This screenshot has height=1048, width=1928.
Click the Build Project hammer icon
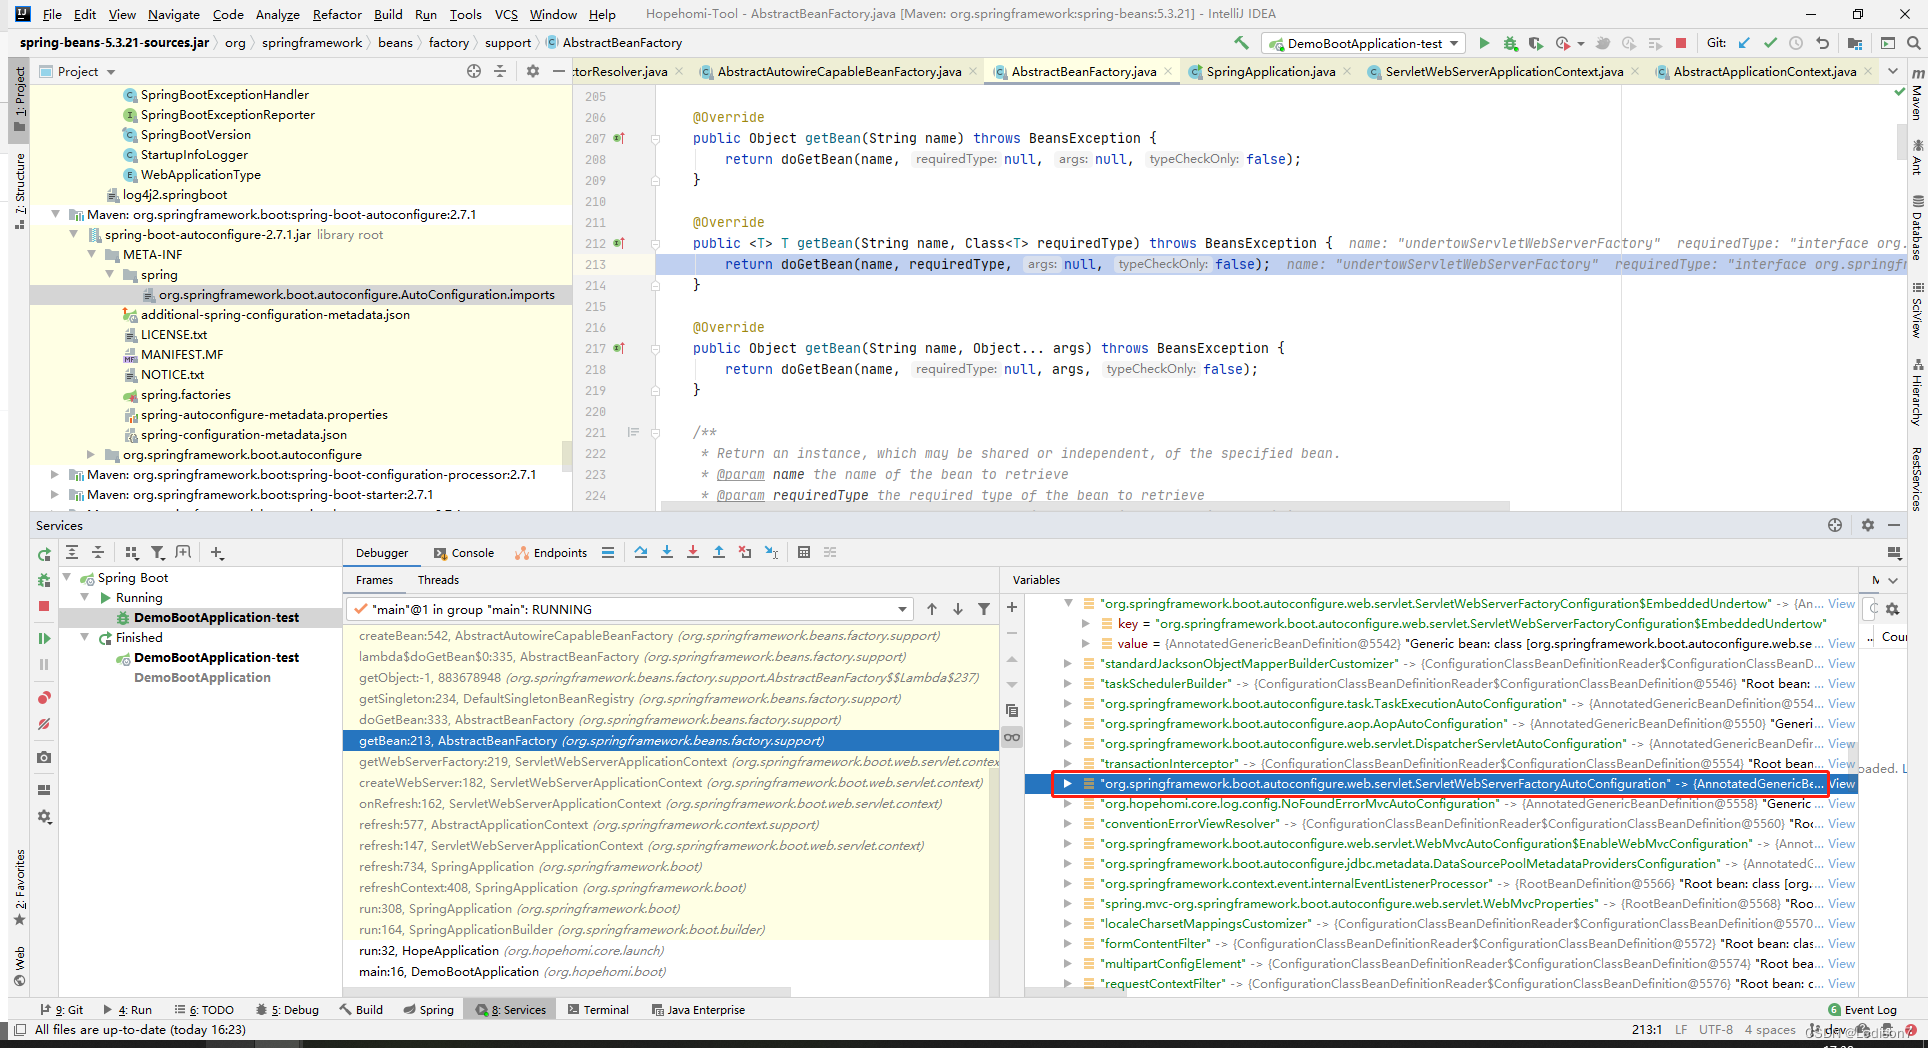1241,43
